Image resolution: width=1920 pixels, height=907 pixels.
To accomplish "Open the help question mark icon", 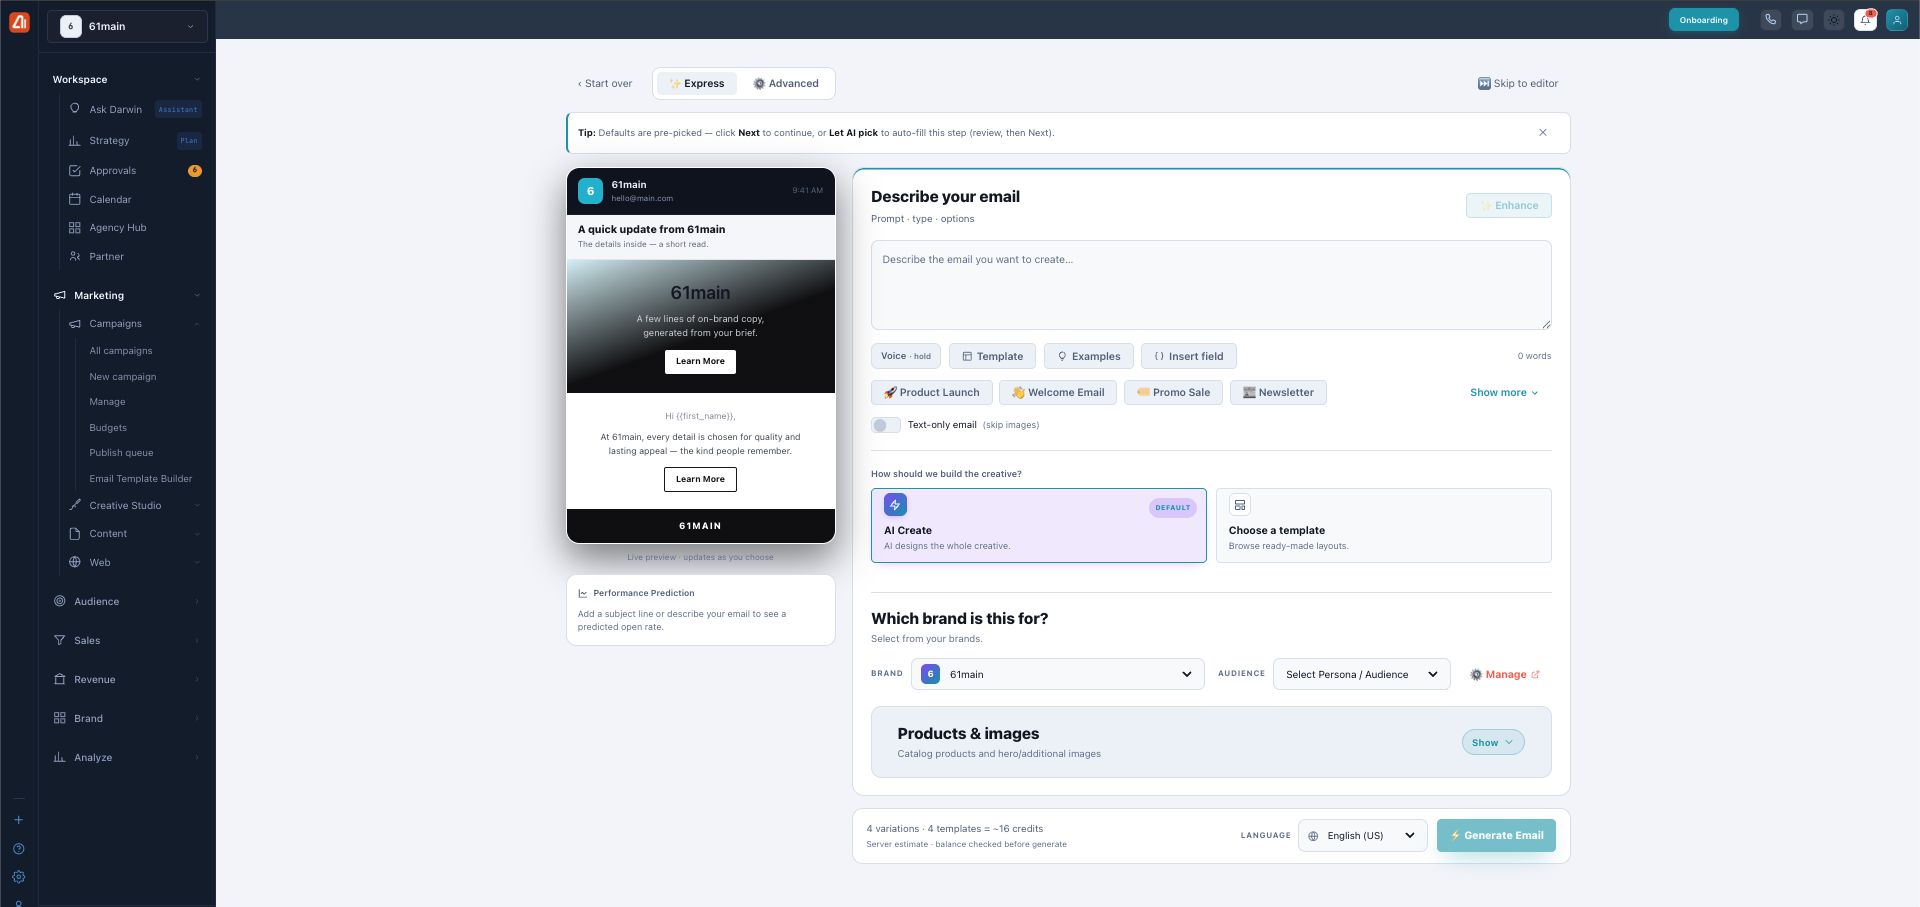I will (18, 849).
